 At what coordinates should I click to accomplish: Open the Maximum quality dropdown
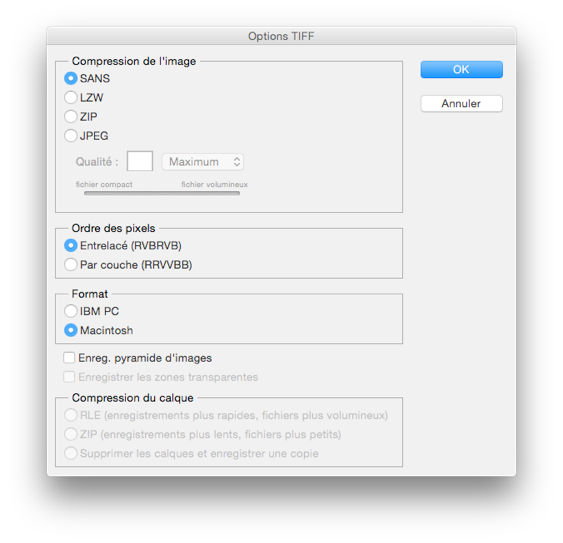coord(203,162)
